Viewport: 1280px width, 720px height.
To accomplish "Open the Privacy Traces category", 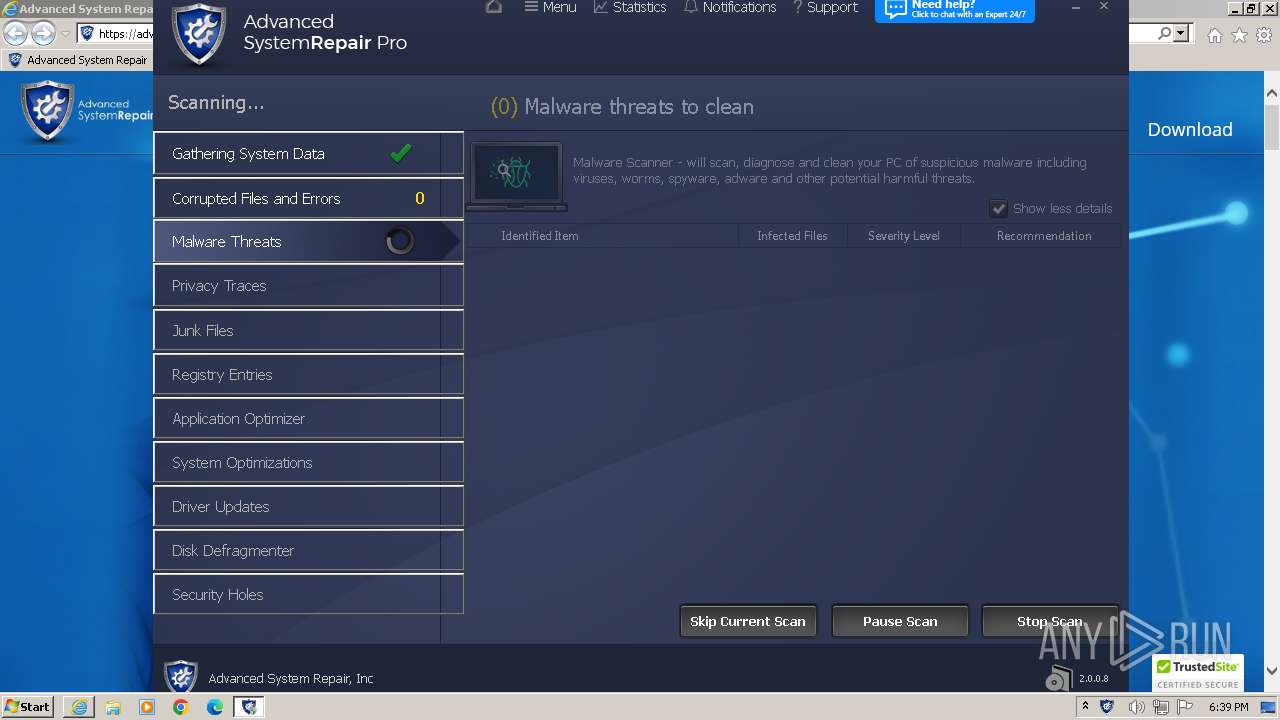I will tap(308, 286).
